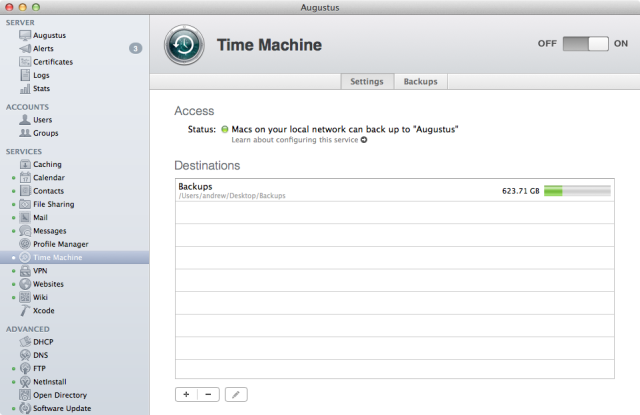Click the /Users/andrew/Desktop/Backups path text
Screen dimensions: 640x415
pos(232,196)
